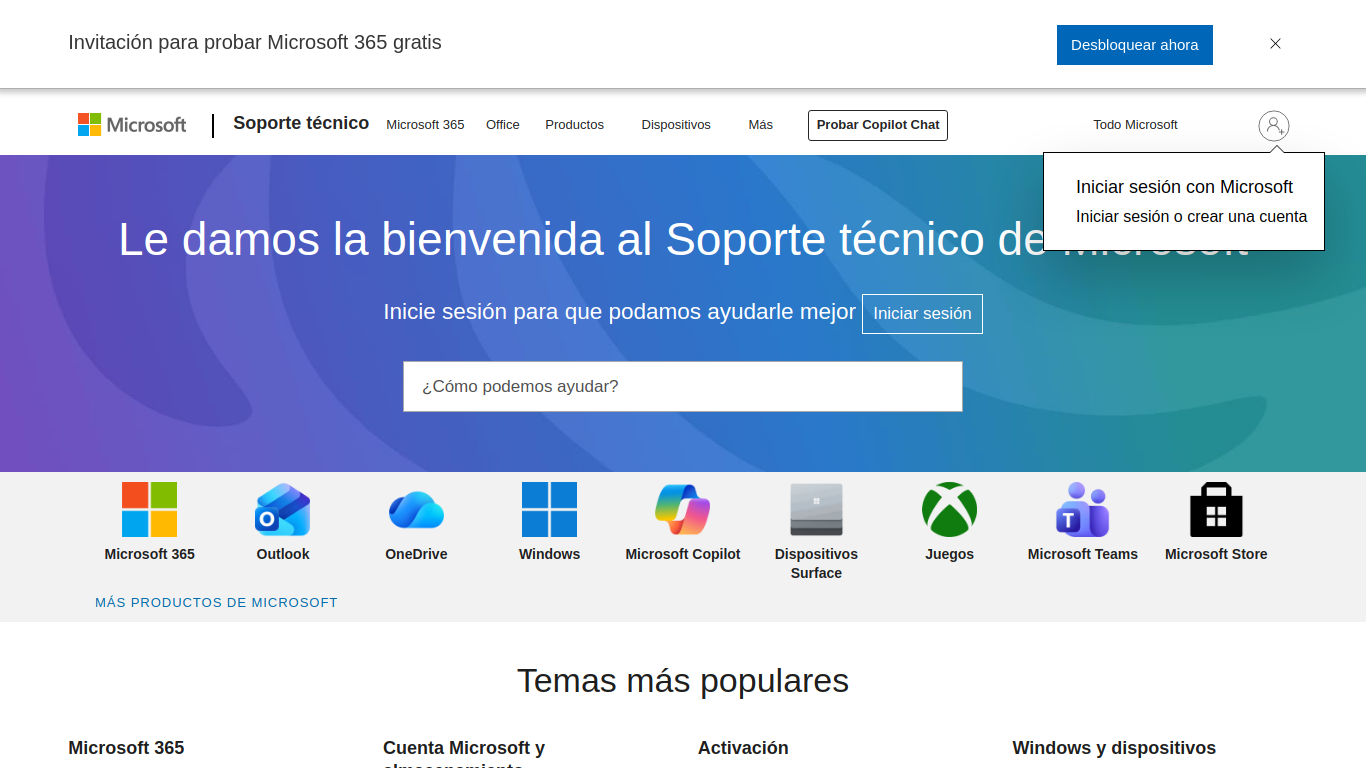The width and height of the screenshot is (1366, 768).
Task: Close the Microsoft 365 invitation banner
Action: pyautogui.click(x=1275, y=44)
